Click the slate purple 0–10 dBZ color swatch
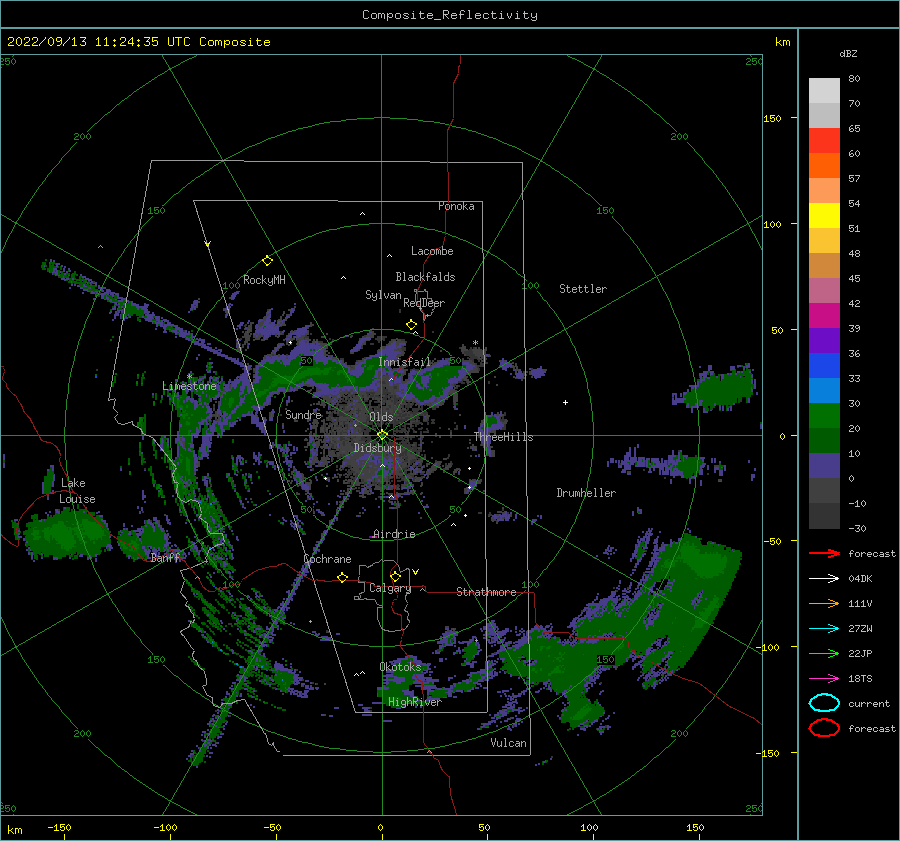The width and height of the screenshot is (900, 841). click(x=824, y=466)
